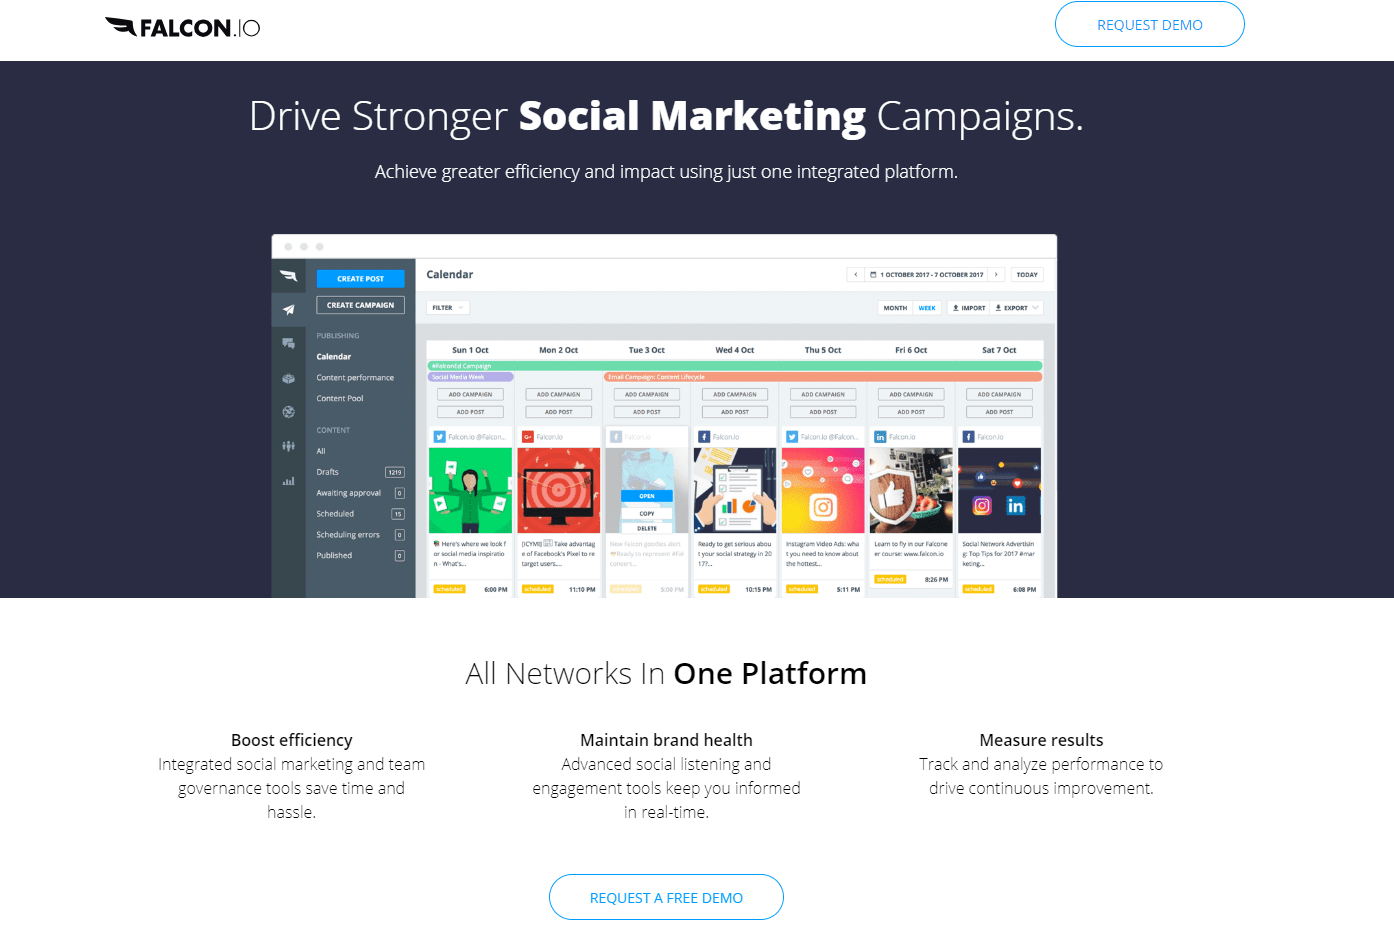Click Add Campaign under Sun 1 Oct
This screenshot has width=1394, height=942.
point(470,395)
